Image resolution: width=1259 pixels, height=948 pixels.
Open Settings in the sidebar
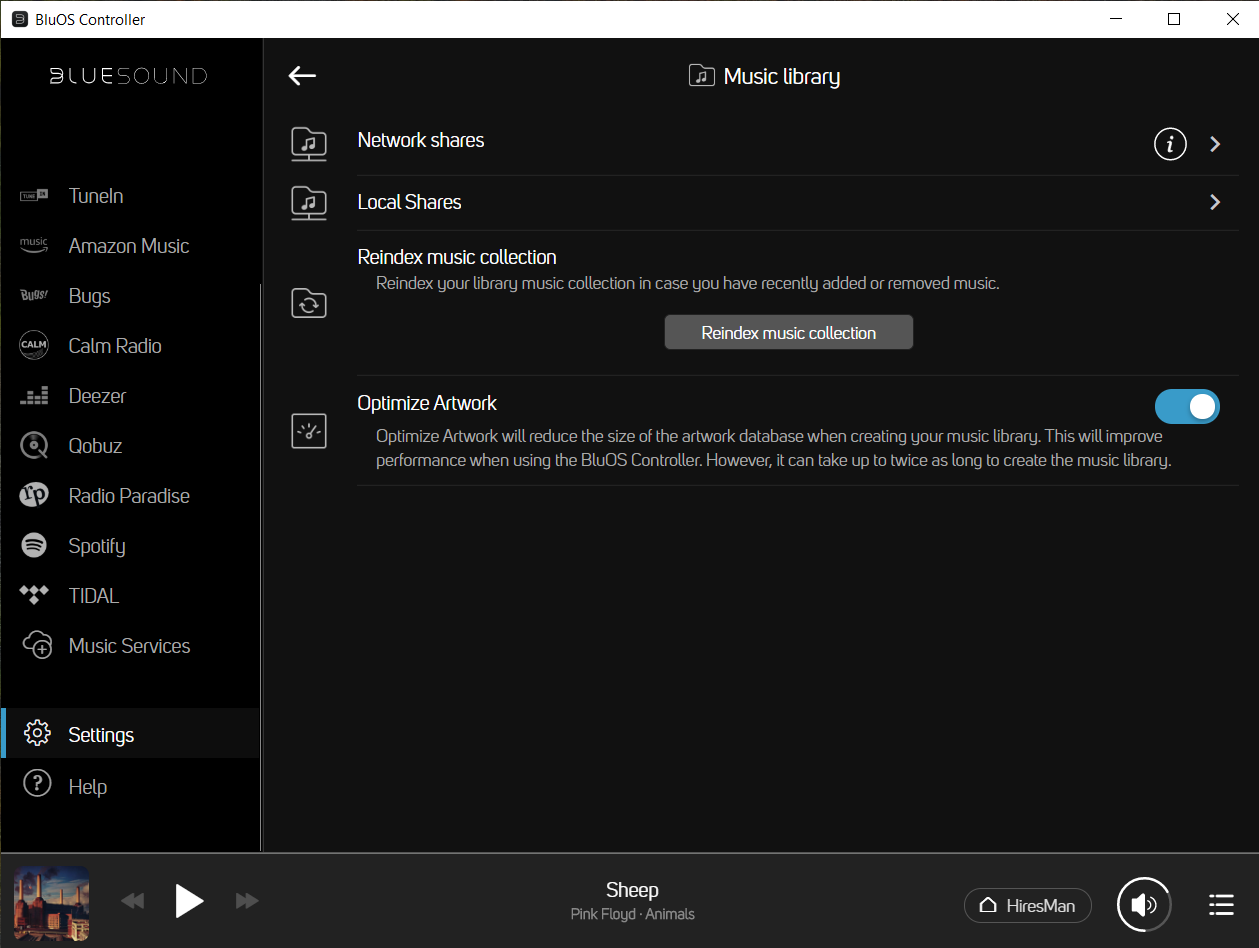[101, 735]
